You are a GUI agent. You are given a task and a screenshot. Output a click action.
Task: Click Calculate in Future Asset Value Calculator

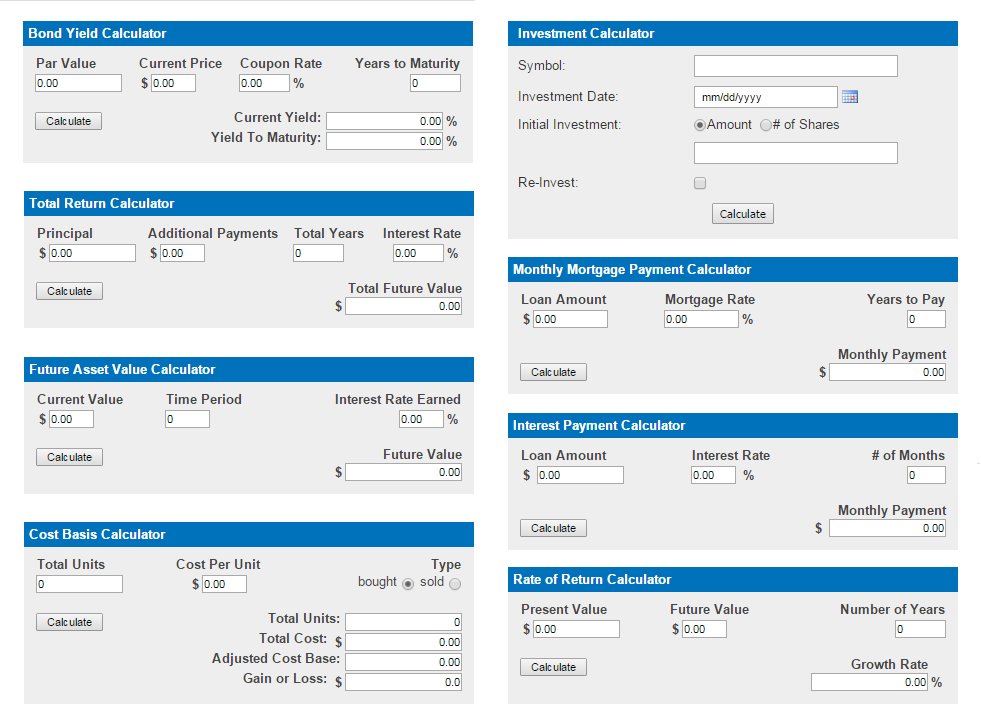[69, 457]
